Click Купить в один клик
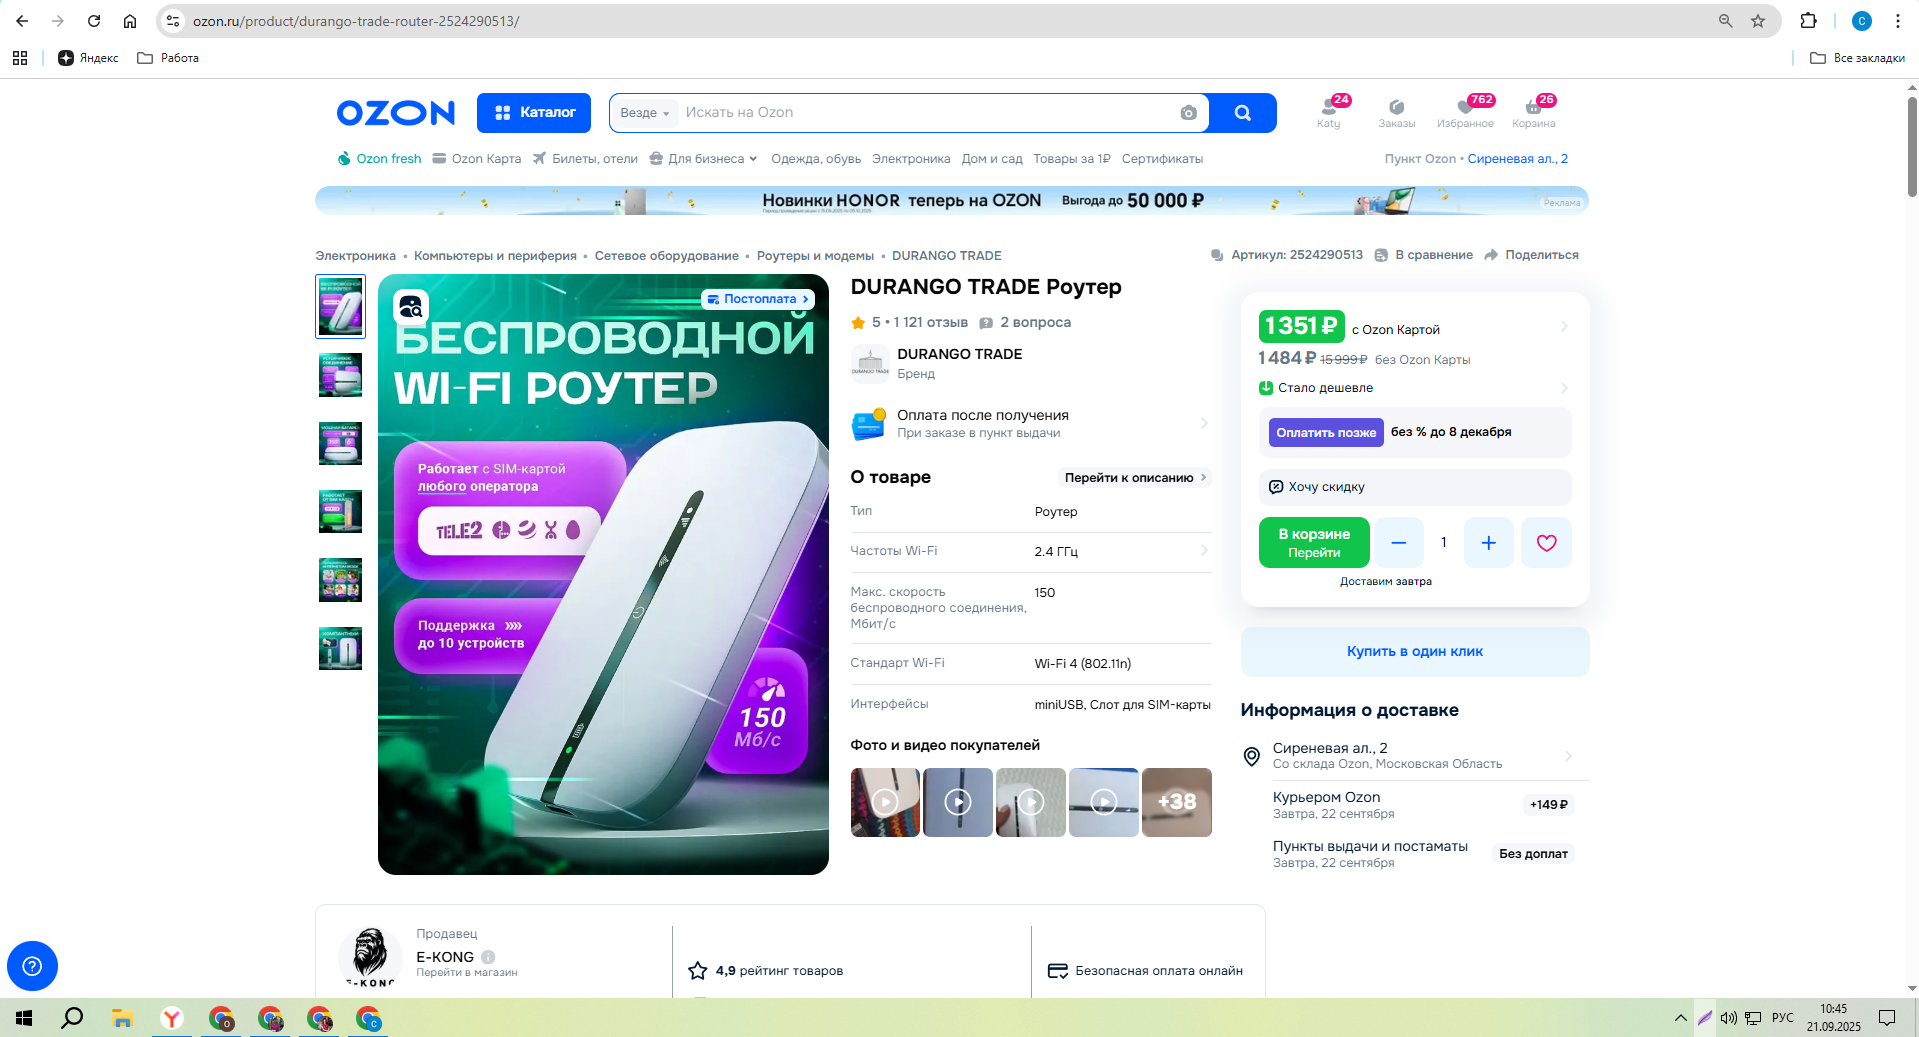Image resolution: width=1919 pixels, height=1037 pixels. pos(1414,651)
